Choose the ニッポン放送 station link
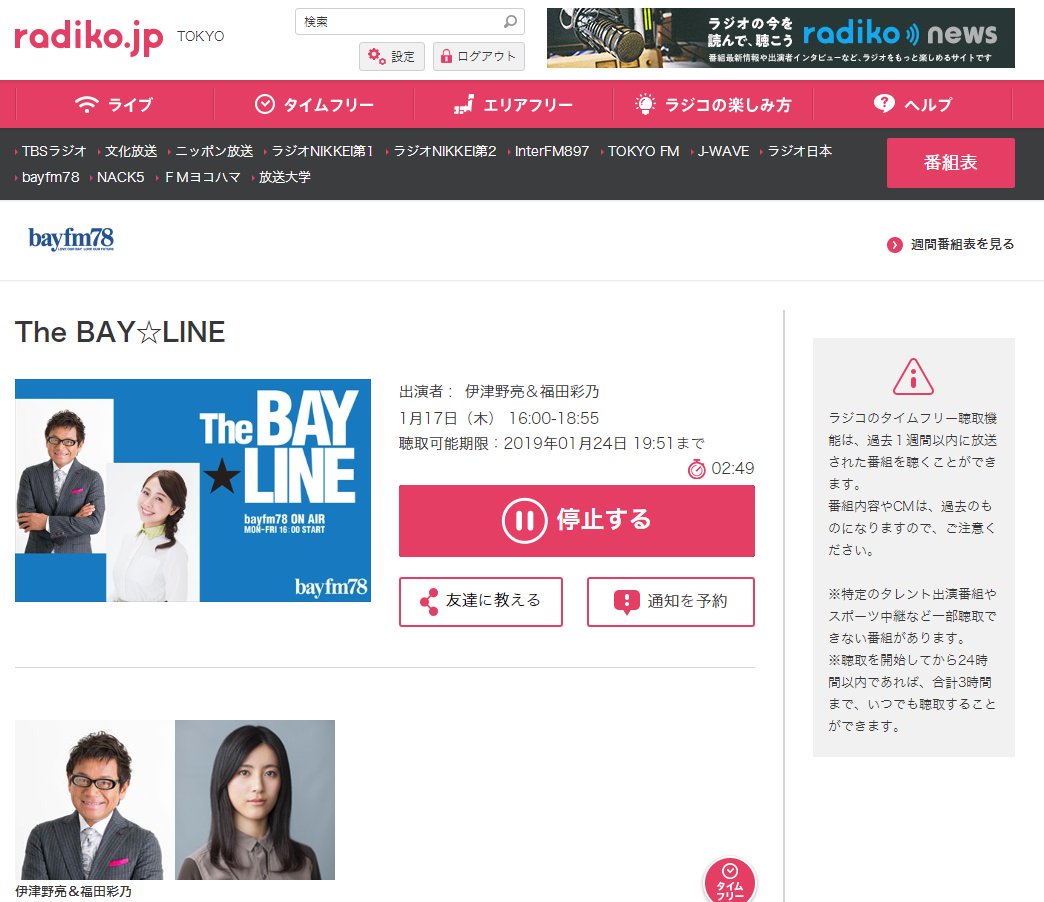The image size is (1044, 902). 214,151
